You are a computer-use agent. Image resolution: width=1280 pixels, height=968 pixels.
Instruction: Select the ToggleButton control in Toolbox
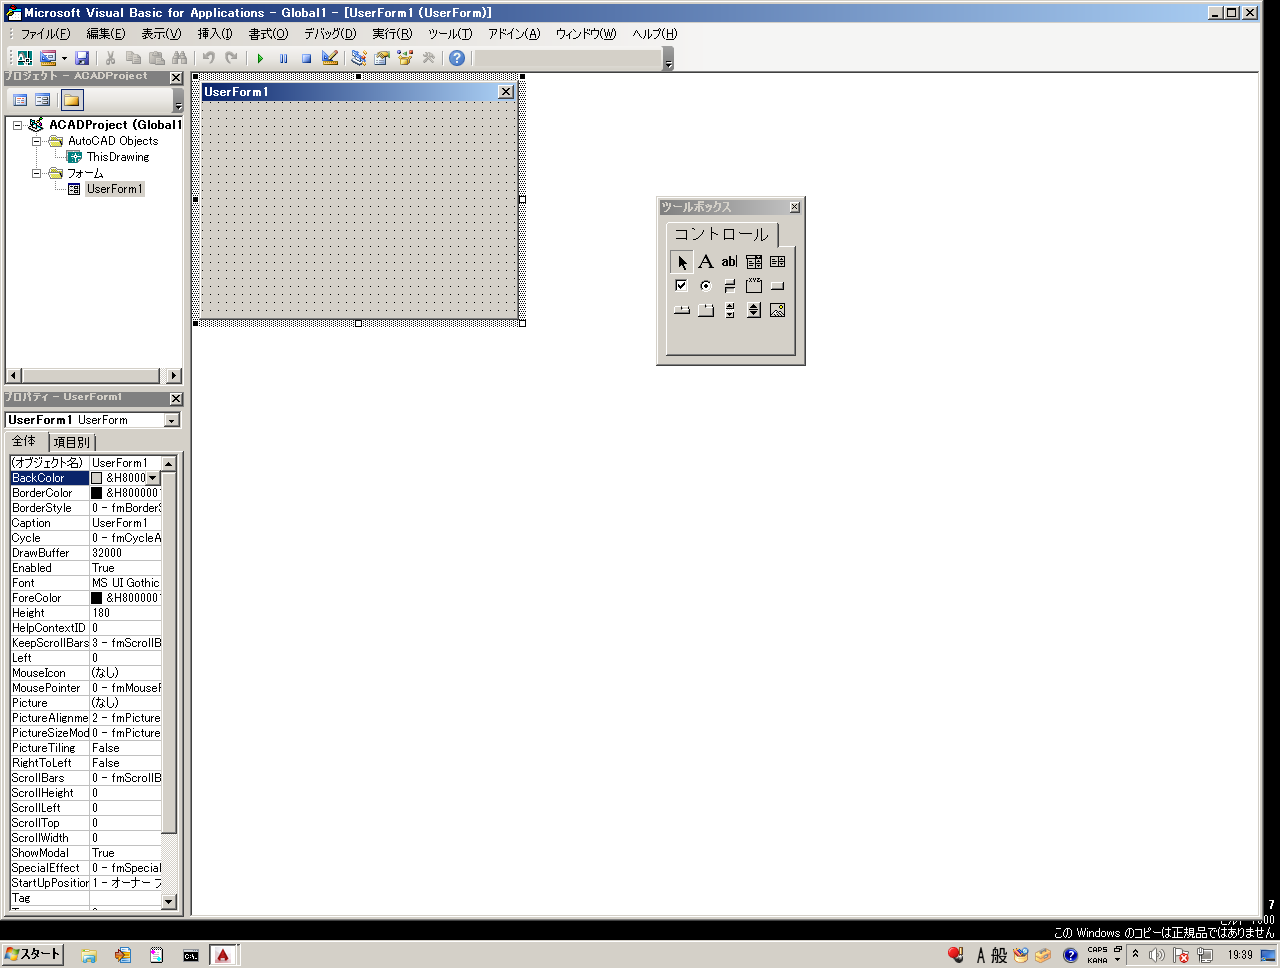730,286
